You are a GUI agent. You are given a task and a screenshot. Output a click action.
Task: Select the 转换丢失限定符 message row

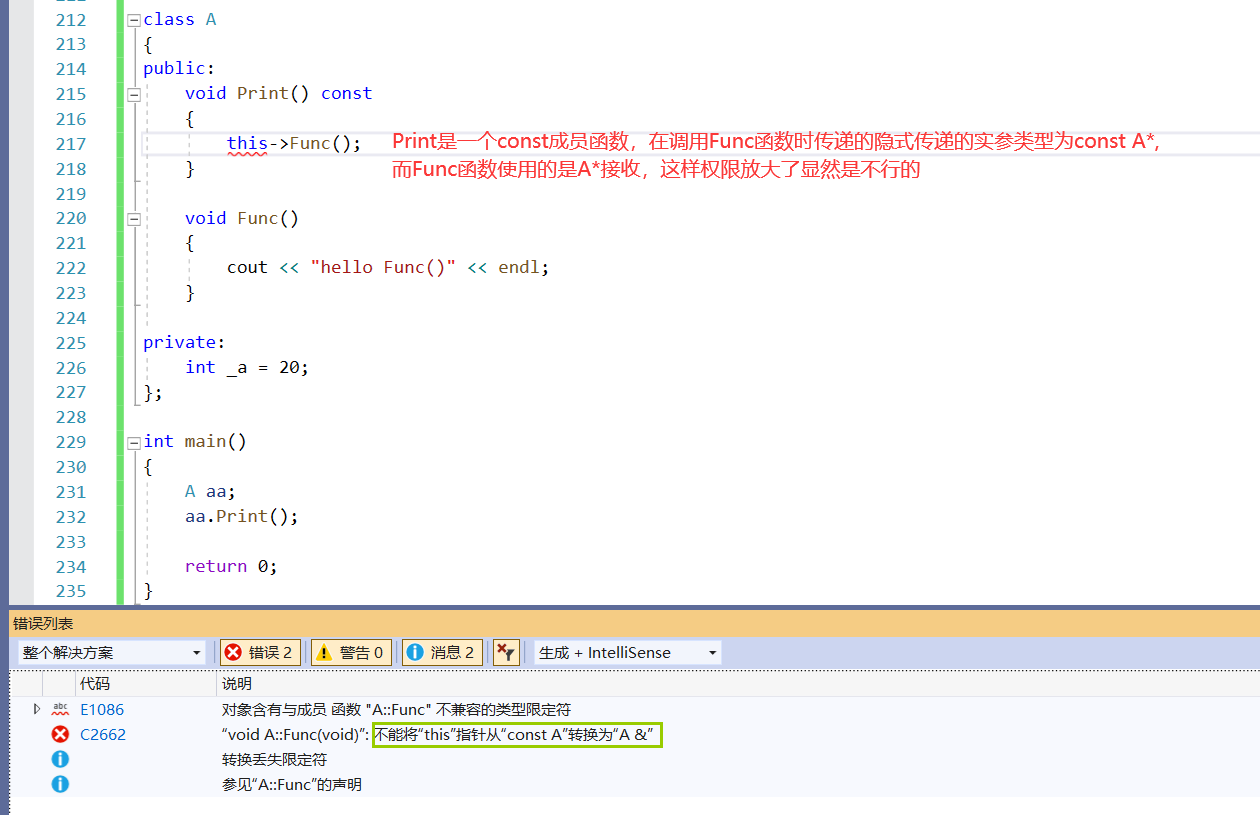click(x=274, y=760)
